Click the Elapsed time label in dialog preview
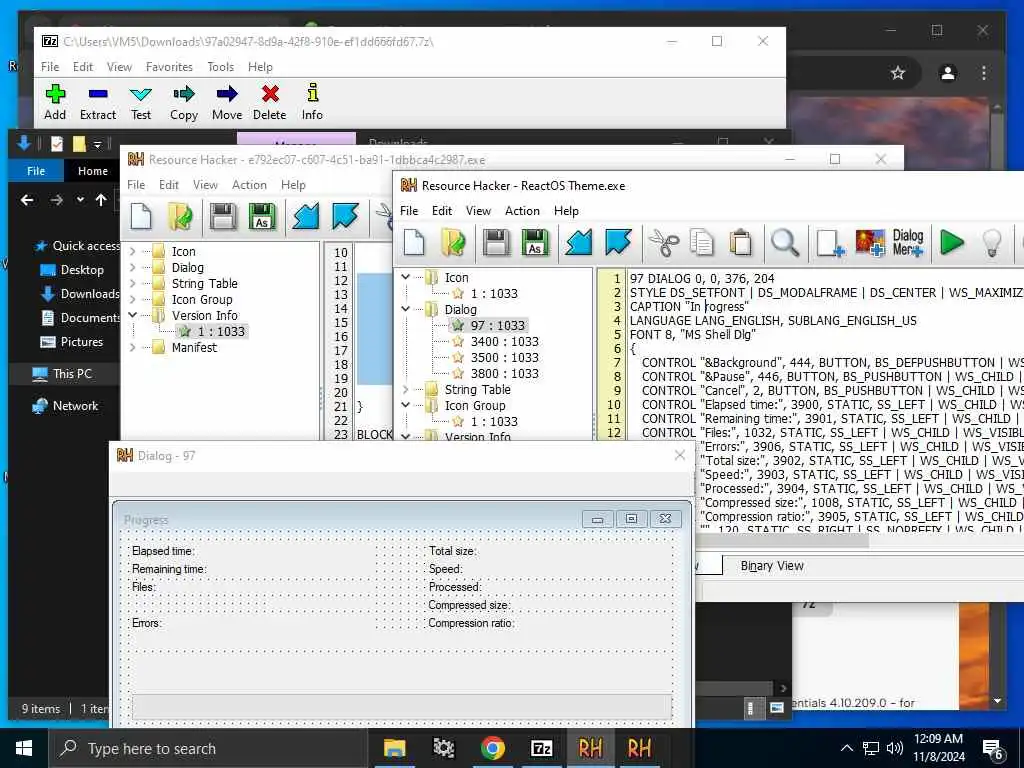Screen dimensions: 1024x768 (x=163, y=551)
